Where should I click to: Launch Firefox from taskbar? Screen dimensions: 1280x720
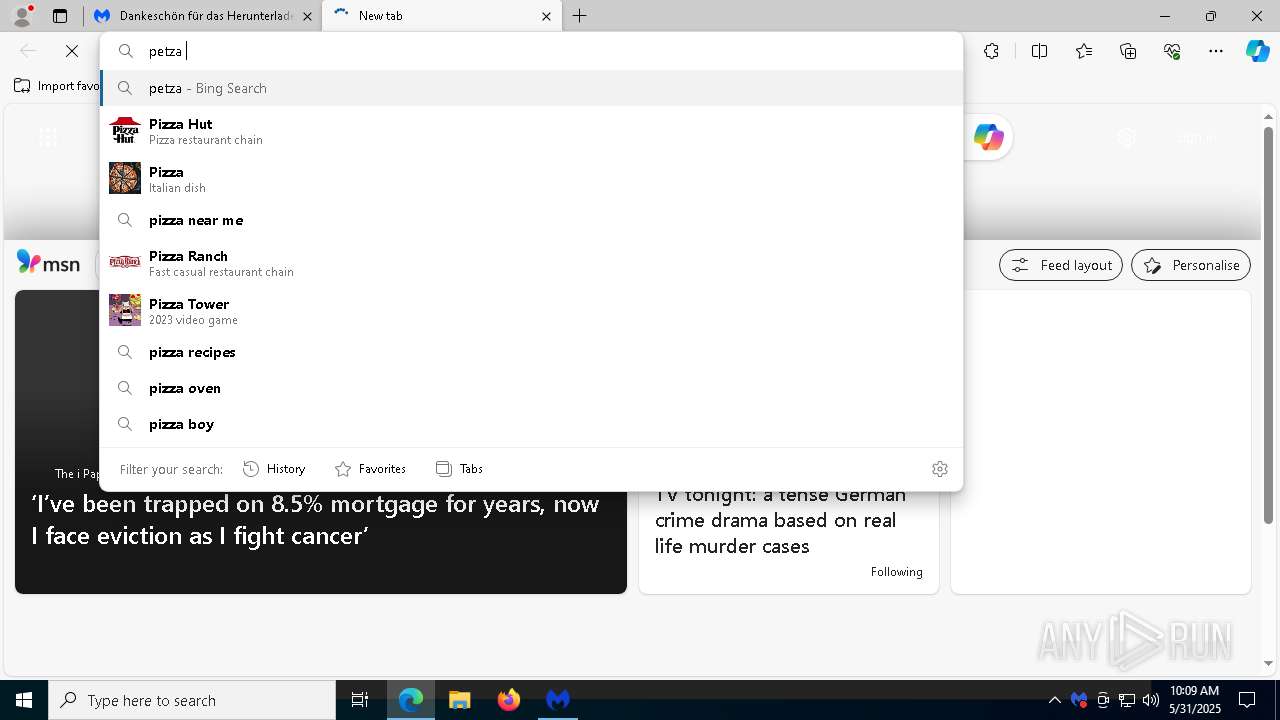point(509,700)
